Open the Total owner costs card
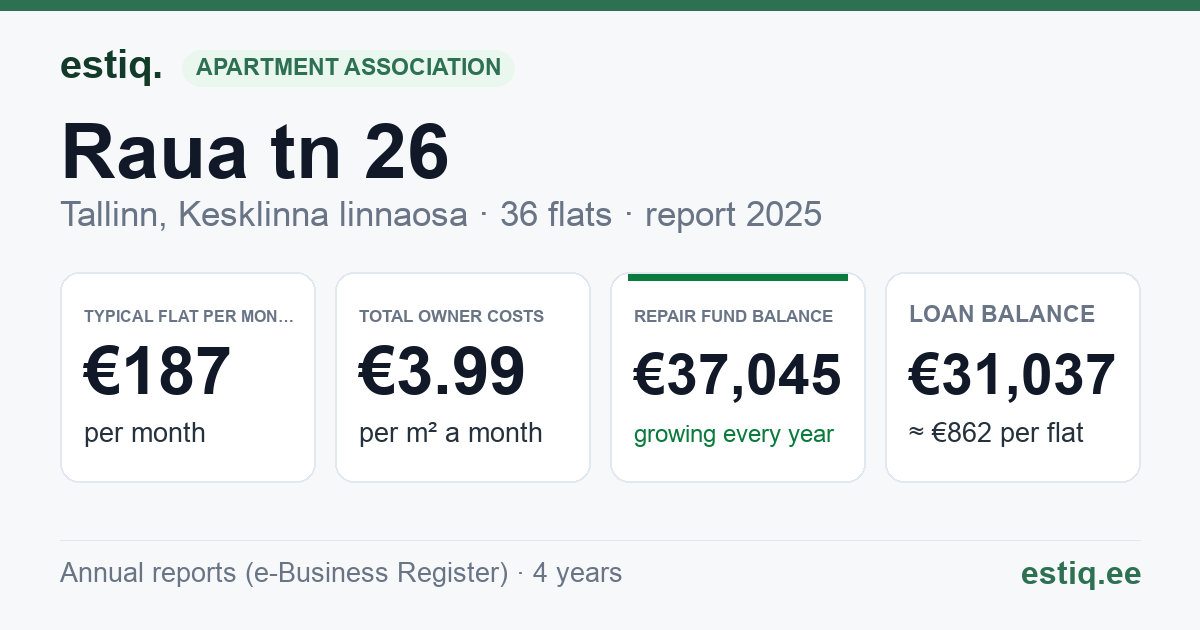The image size is (1200, 630). pos(463,378)
